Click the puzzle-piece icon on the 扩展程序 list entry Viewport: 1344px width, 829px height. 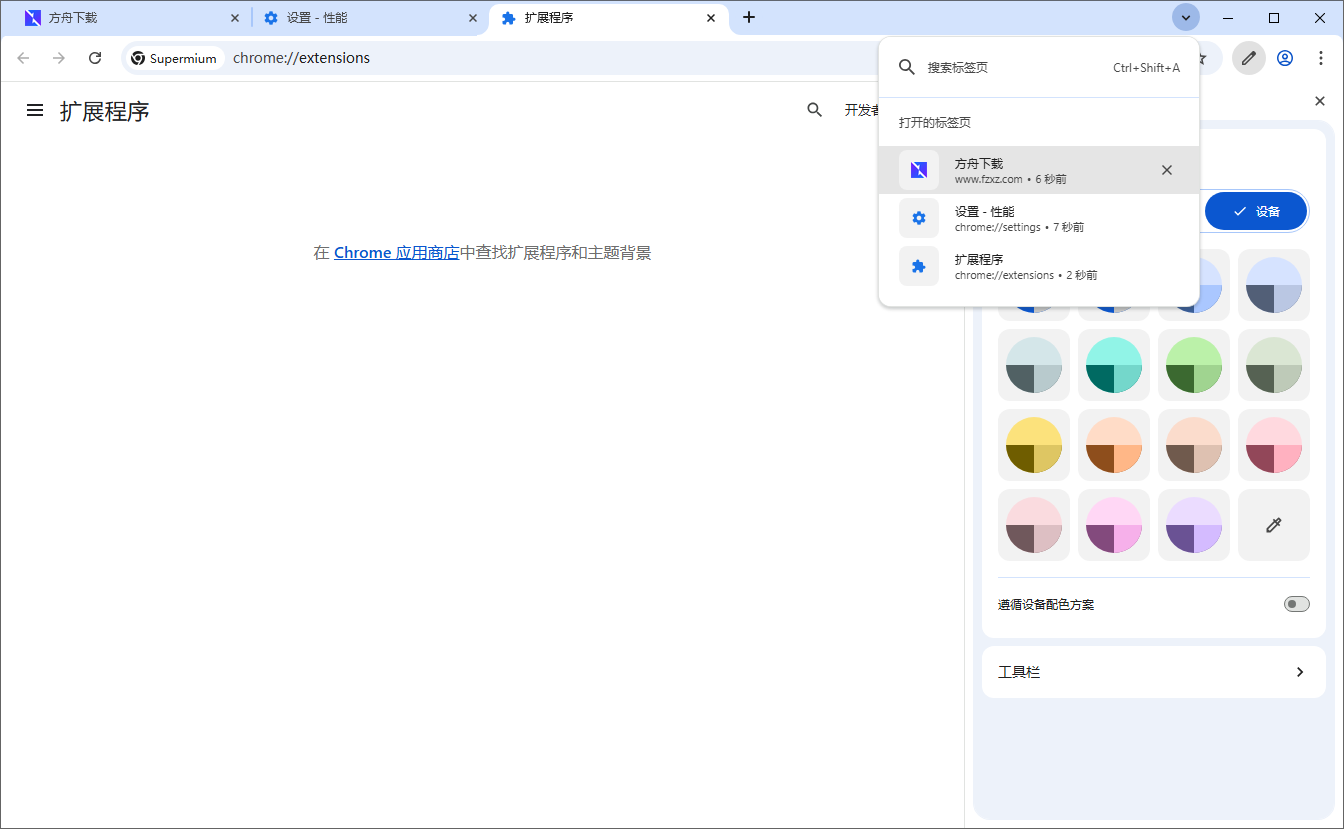(x=918, y=266)
